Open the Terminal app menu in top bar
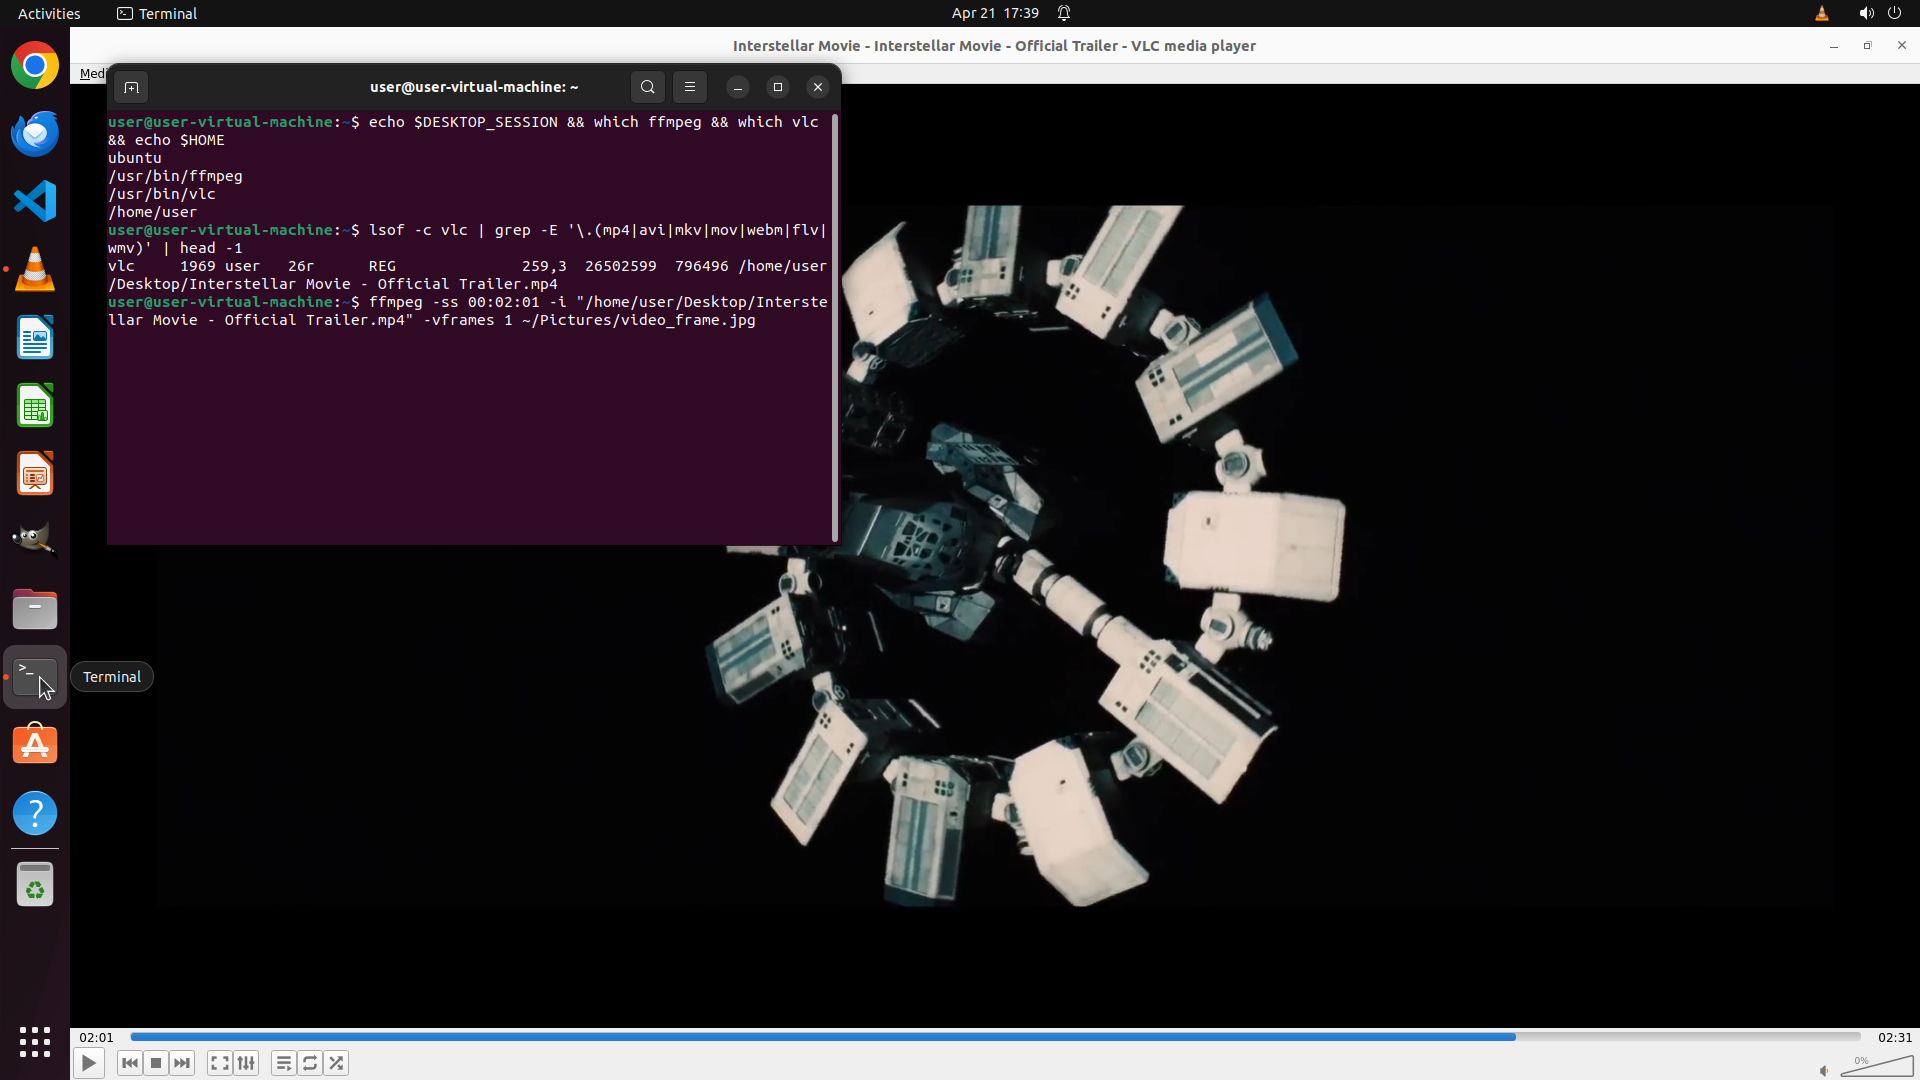The width and height of the screenshot is (1920, 1080). [x=157, y=13]
